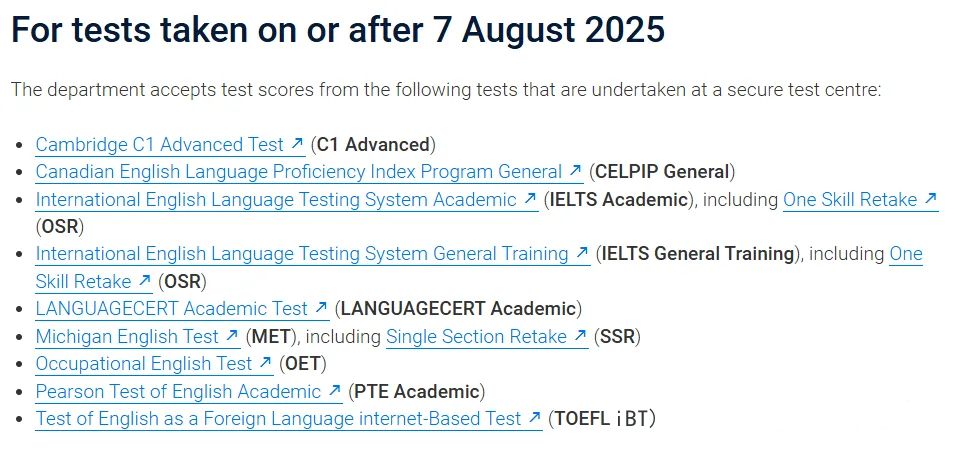Visit the Michigan English Test link

click(x=126, y=336)
